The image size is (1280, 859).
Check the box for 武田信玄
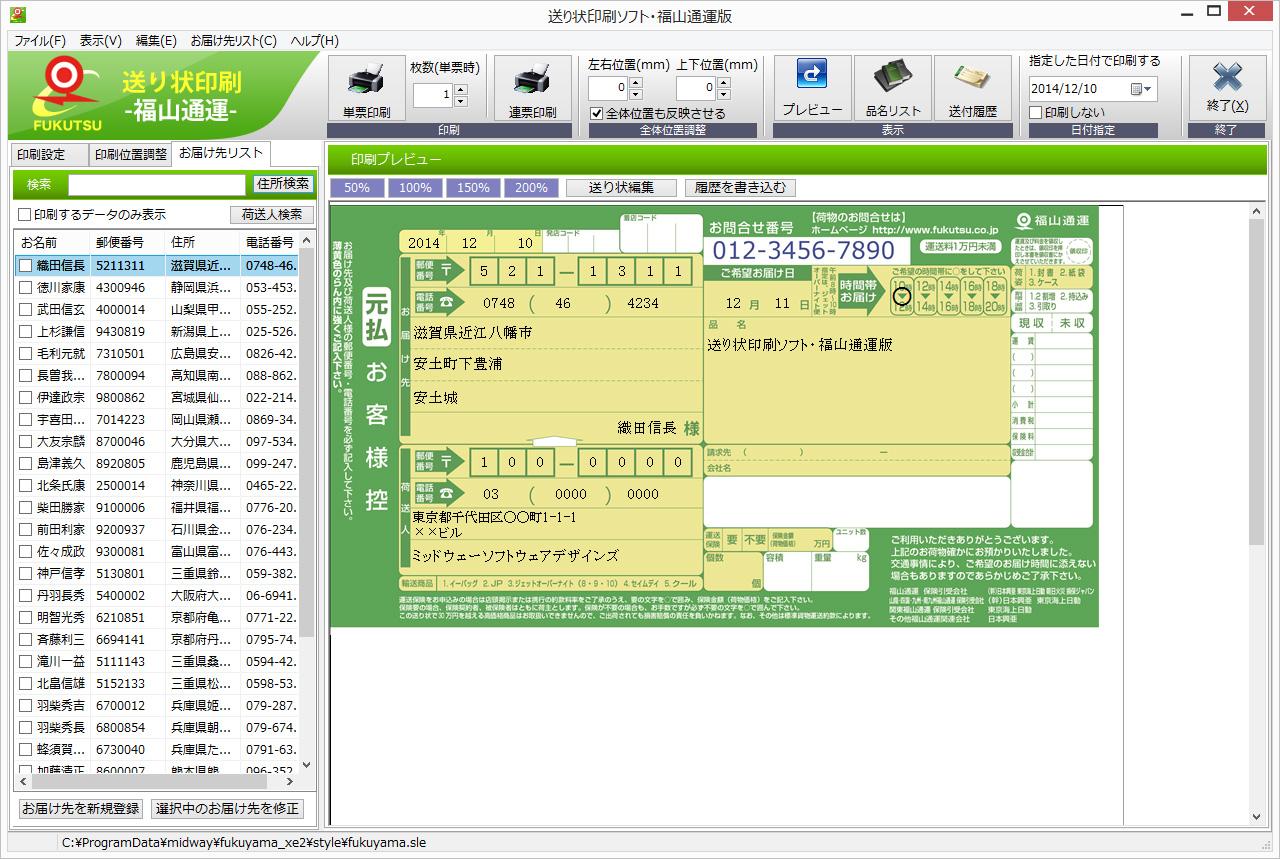tap(25, 310)
